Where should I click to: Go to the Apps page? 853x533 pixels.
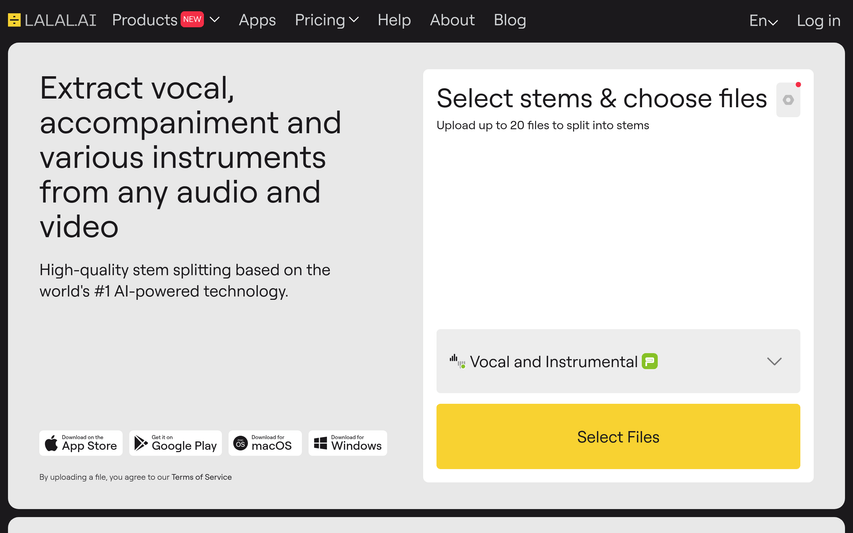click(257, 20)
